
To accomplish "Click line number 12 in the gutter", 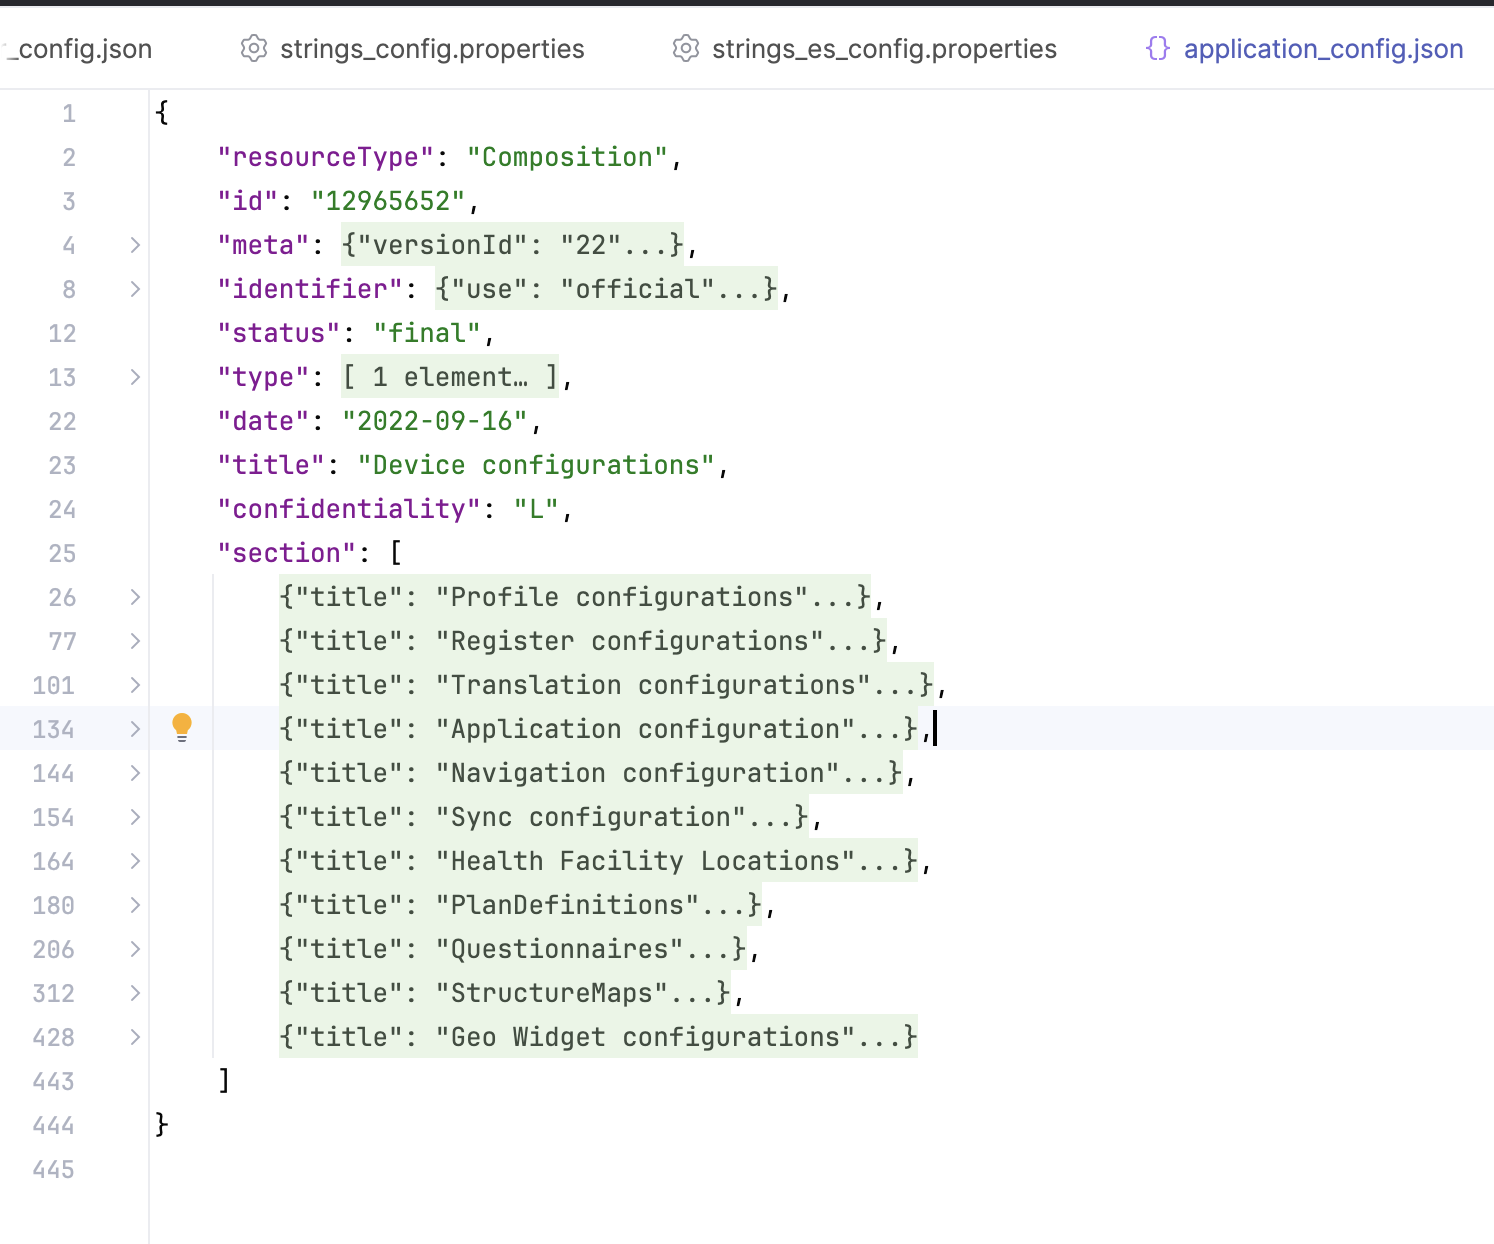I will pyautogui.click(x=62, y=333).
